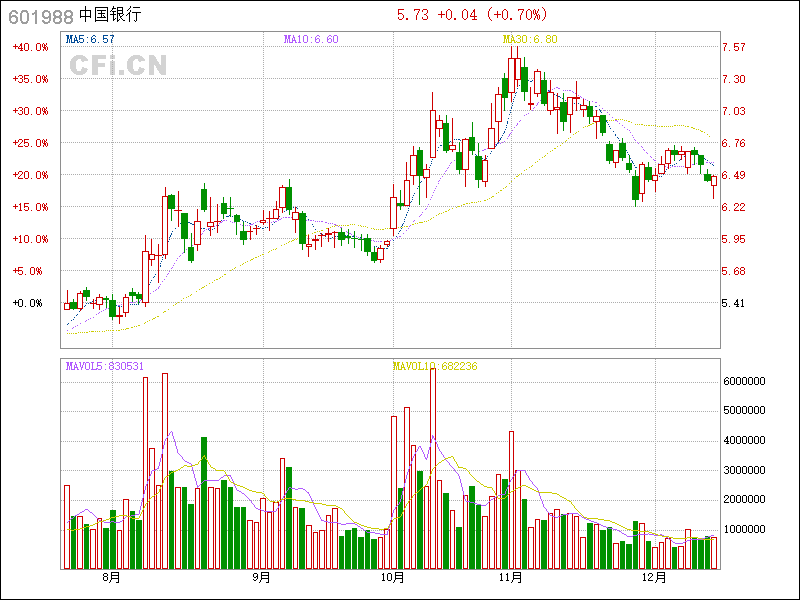Click the 7.57 price axis label
The image size is (800, 600).
coord(733,47)
